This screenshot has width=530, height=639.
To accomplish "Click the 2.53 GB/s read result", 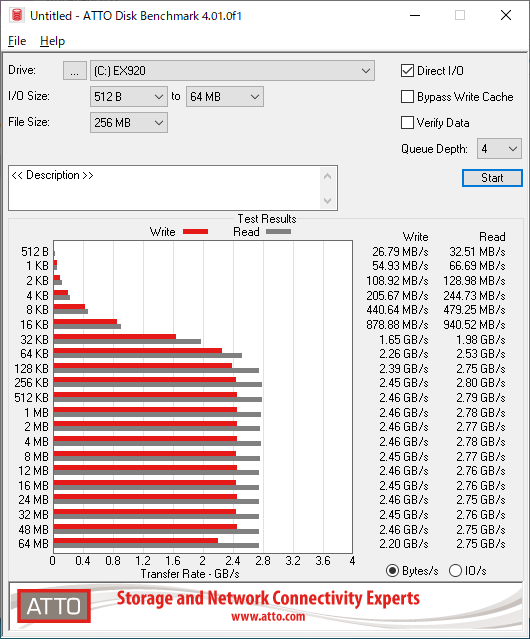I will 481,354.
